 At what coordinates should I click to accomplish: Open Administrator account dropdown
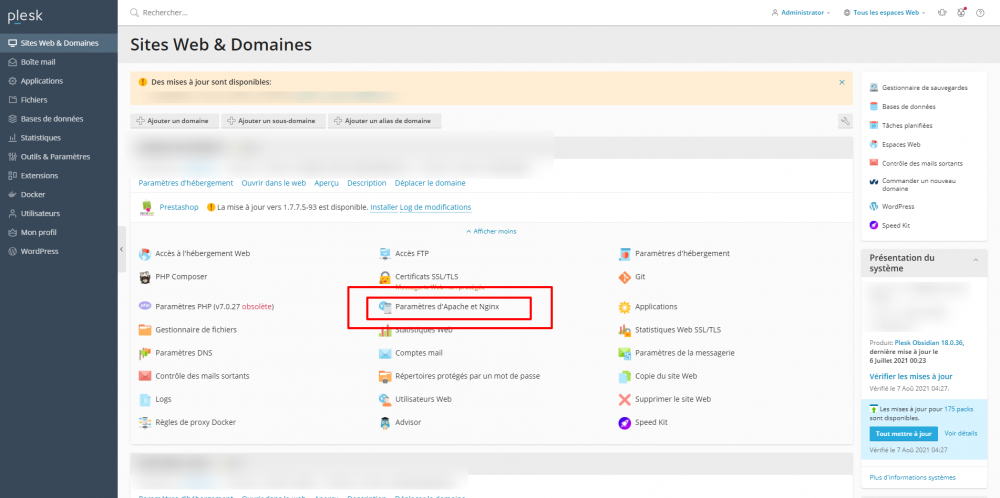coord(800,13)
